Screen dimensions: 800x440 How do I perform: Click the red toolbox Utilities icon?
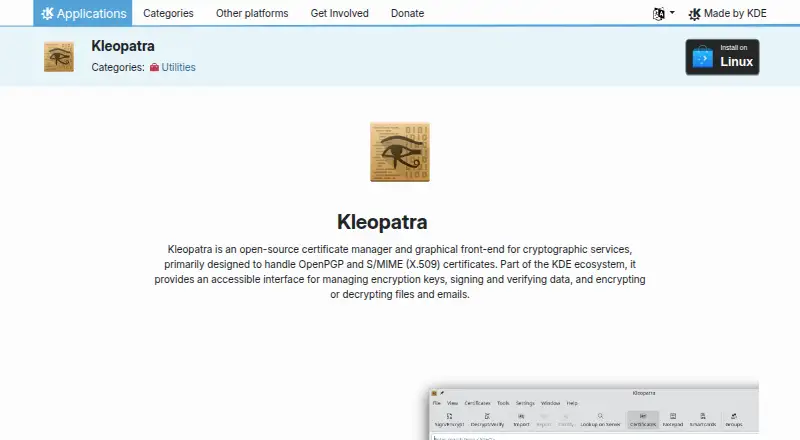[x=154, y=67]
